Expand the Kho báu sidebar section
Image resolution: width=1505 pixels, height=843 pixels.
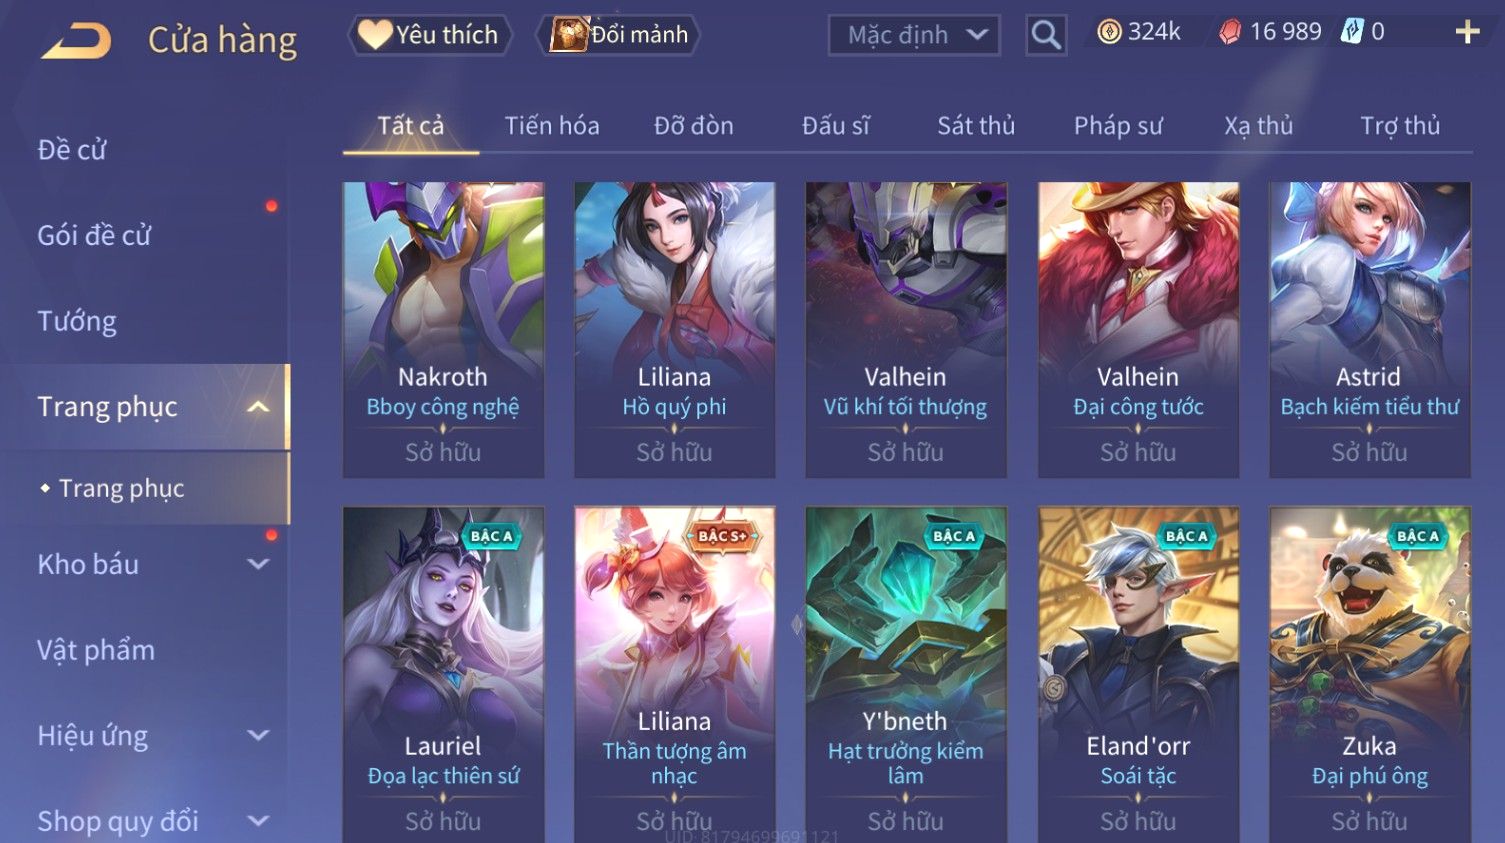point(258,564)
